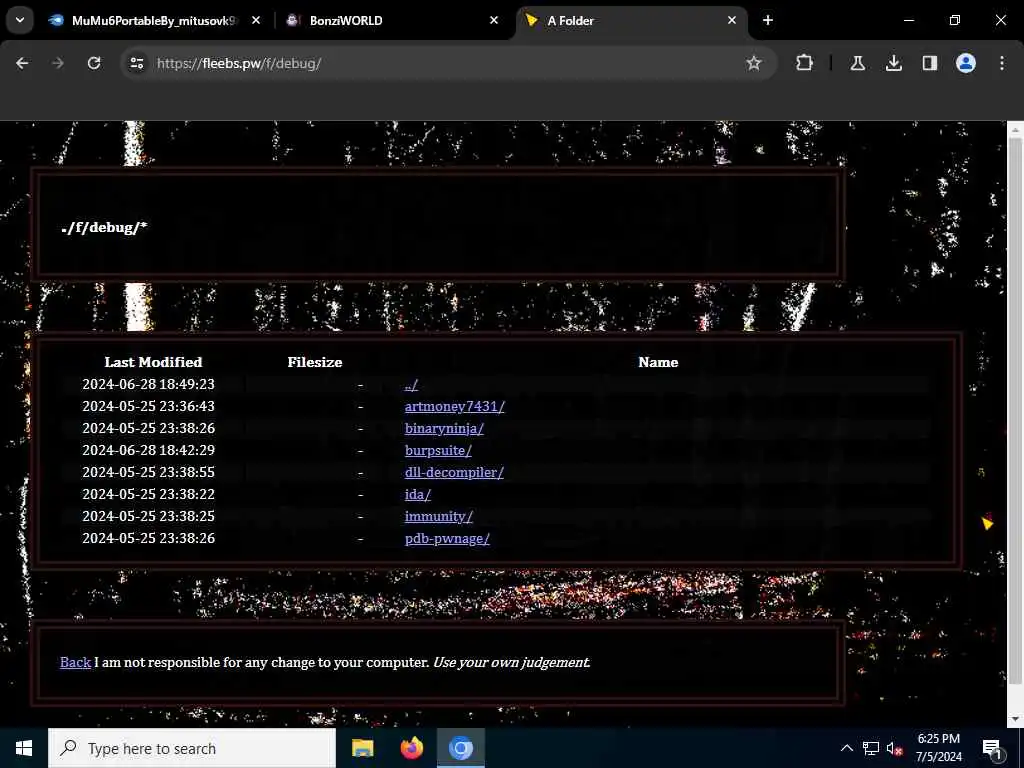Open the binaryninja/ folder link
This screenshot has width=1024, height=768.
[x=444, y=428]
